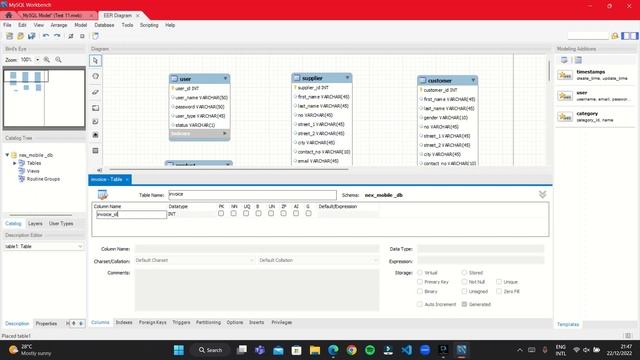This screenshot has width=640, height=360.
Task: Switch to the Indexes tab
Action: coord(124,322)
